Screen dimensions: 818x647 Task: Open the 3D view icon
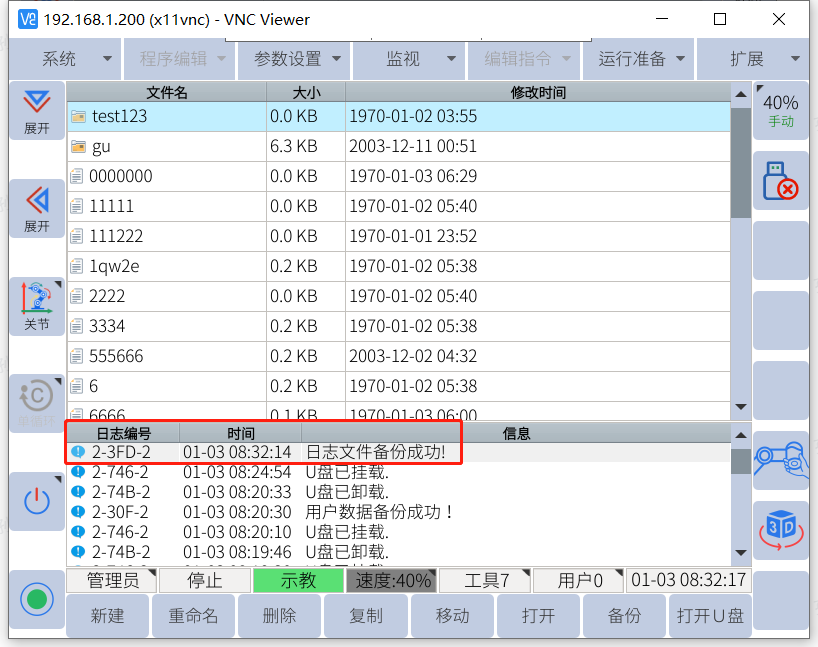tap(780, 529)
